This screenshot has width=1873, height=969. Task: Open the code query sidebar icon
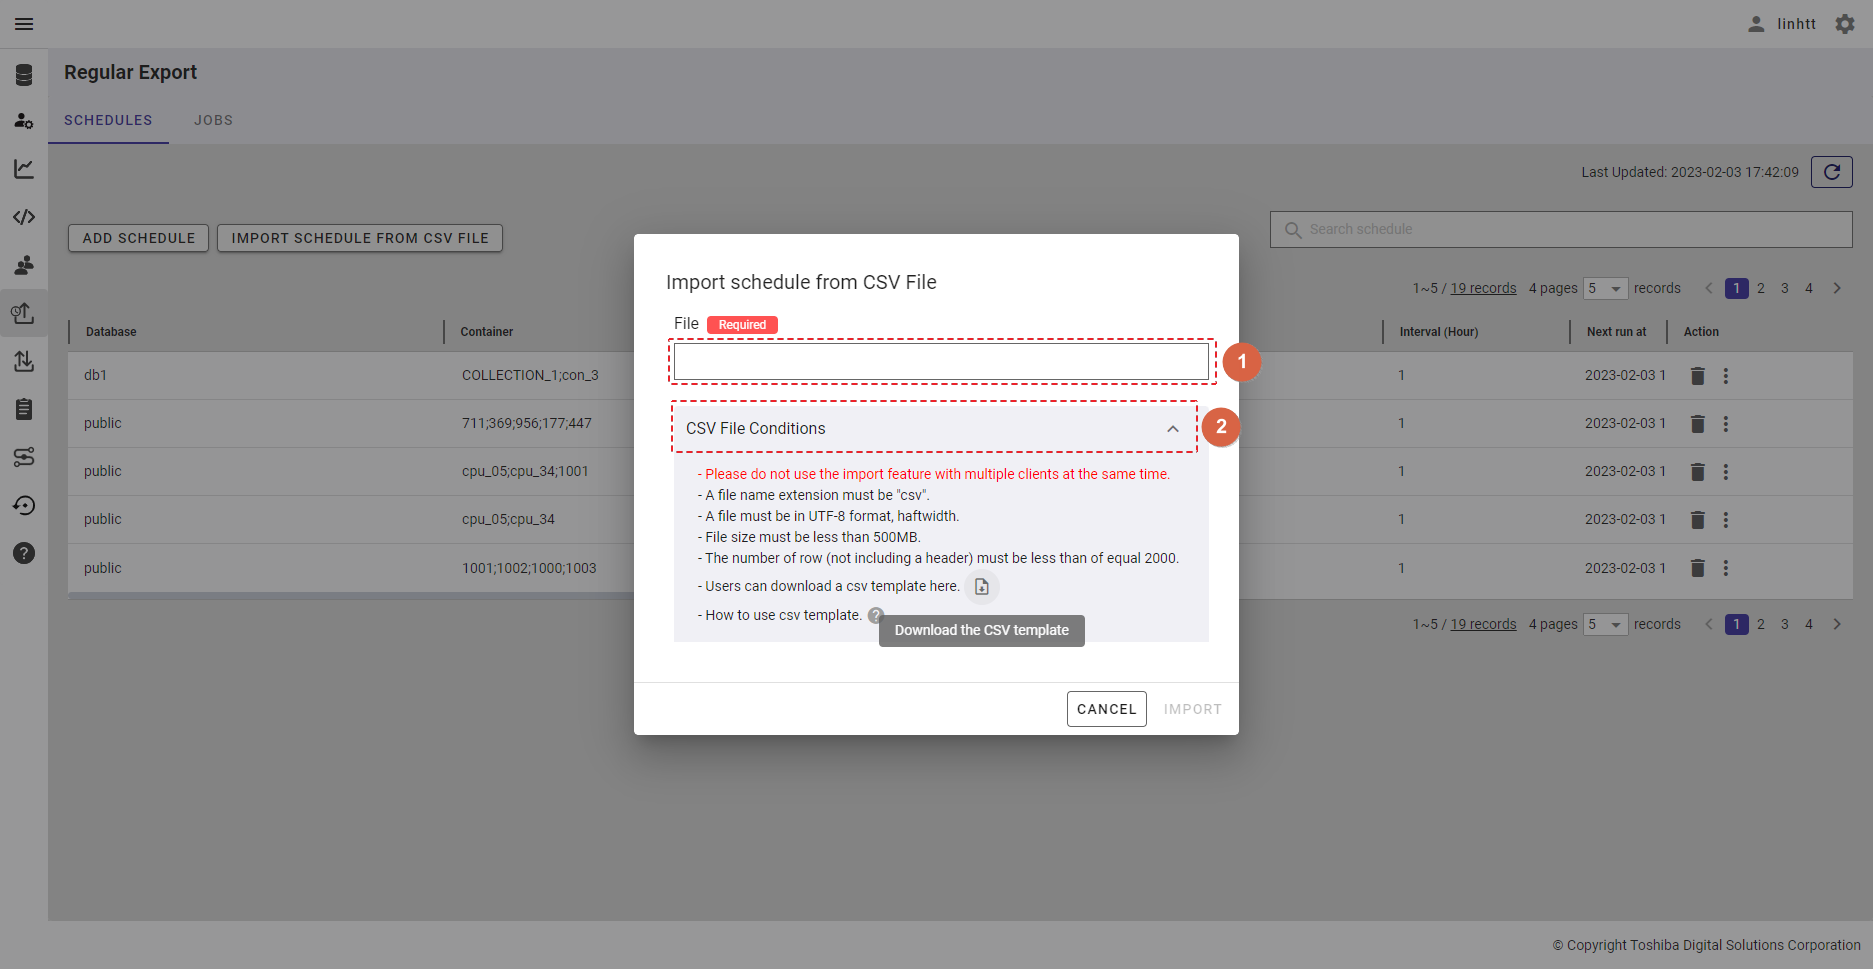click(x=24, y=217)
